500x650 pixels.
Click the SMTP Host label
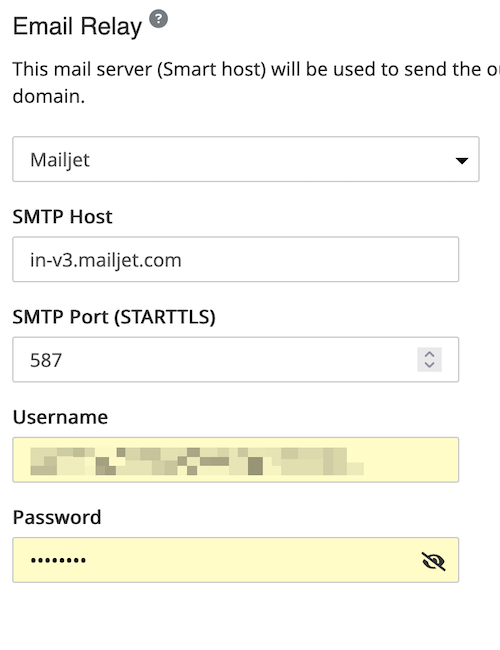pyautogui.click(x=62, y=217)
